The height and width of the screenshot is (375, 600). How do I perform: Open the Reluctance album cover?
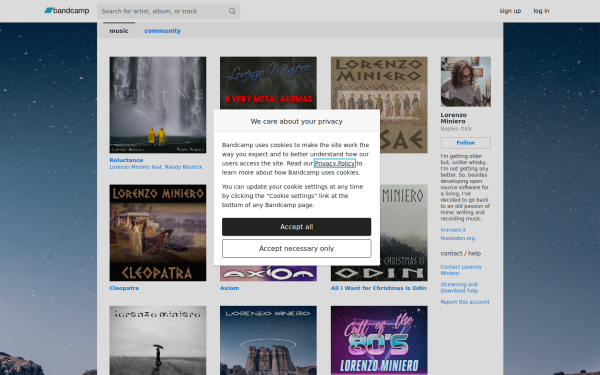[158, 105]
